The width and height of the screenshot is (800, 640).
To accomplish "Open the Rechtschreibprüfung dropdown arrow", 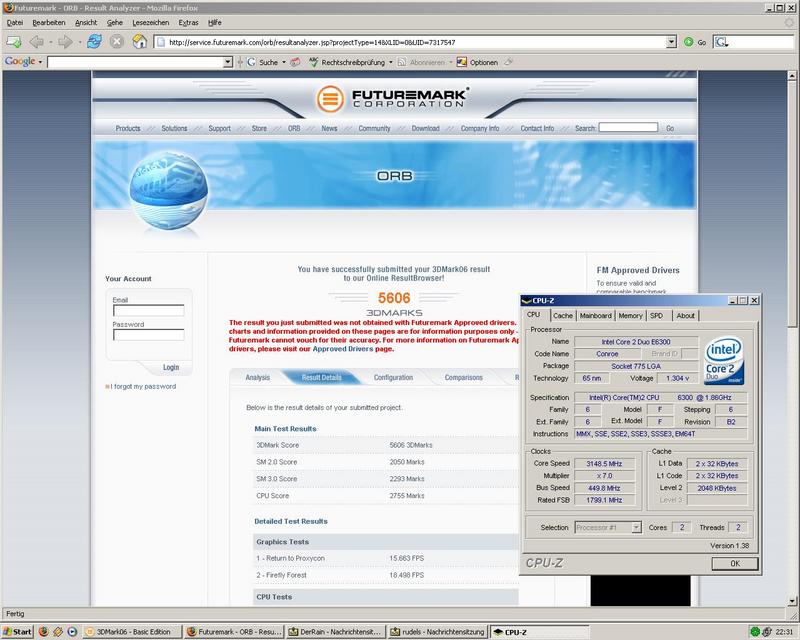I will coord(391,62).
